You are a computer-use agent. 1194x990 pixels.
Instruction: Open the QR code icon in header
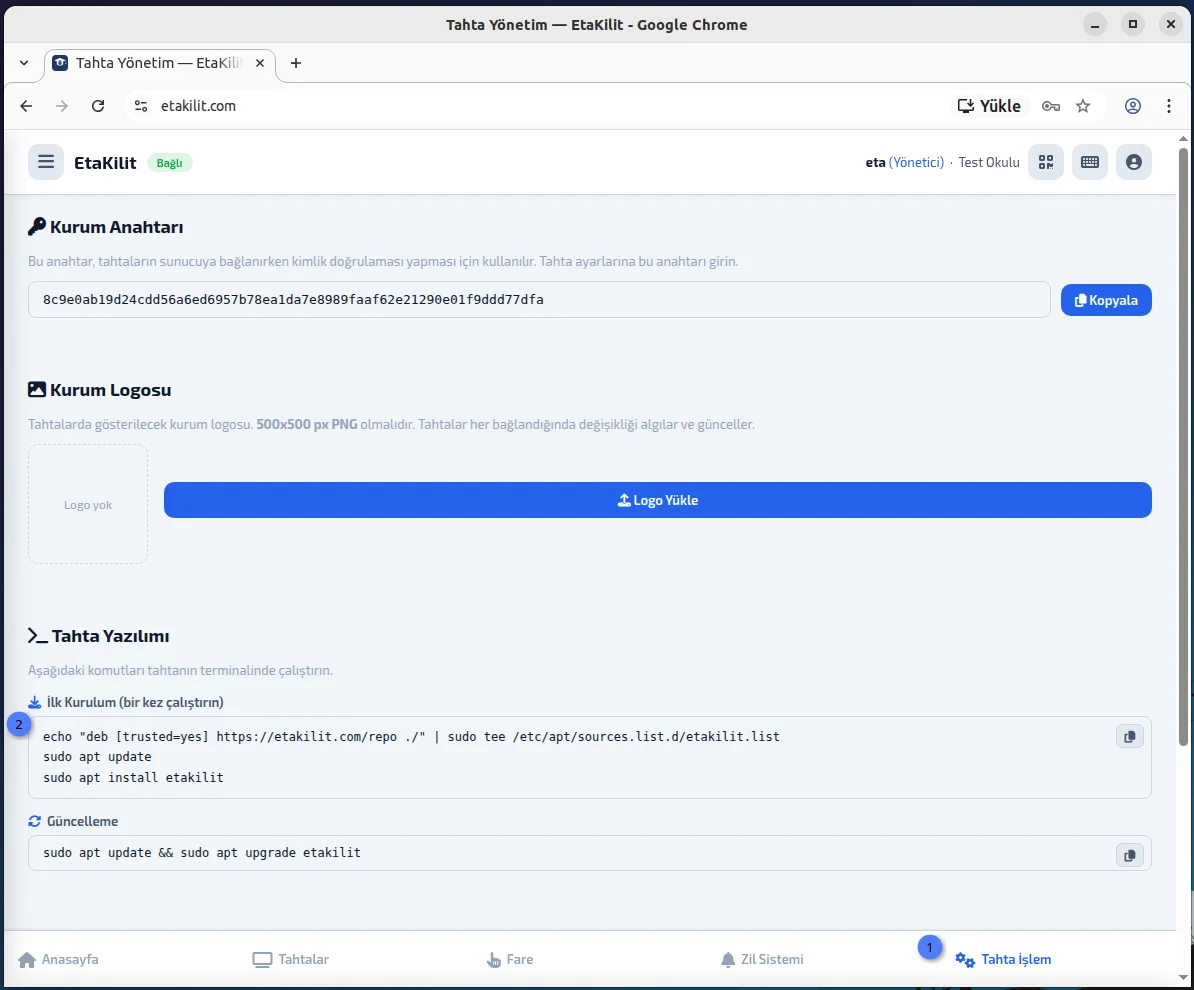pos(1046,162)
